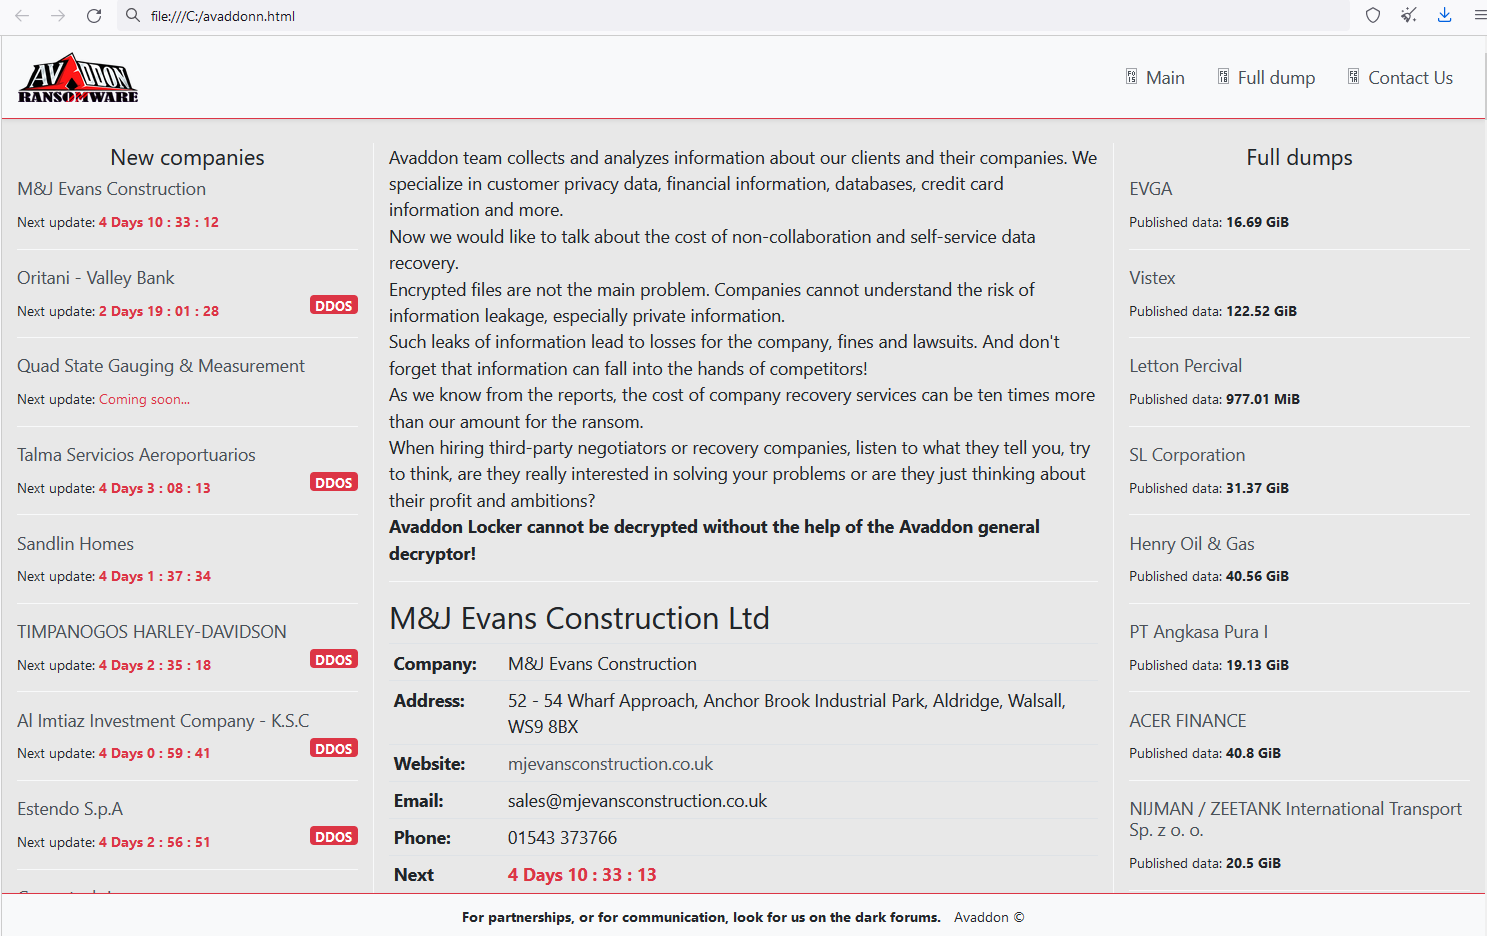Open the shield protection icon in toolbar
1487x936 pixels.
point(1373,15)
